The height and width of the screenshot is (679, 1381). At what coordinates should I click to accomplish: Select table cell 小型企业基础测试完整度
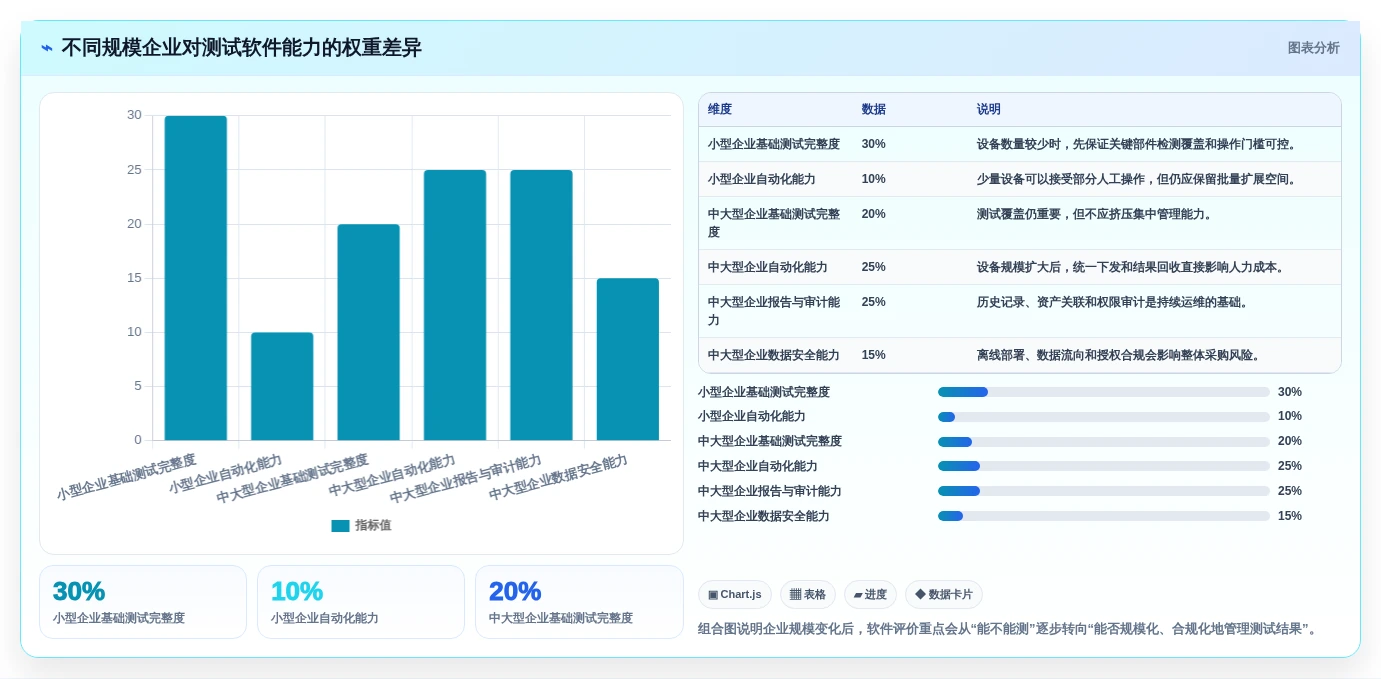coord(774,144)
